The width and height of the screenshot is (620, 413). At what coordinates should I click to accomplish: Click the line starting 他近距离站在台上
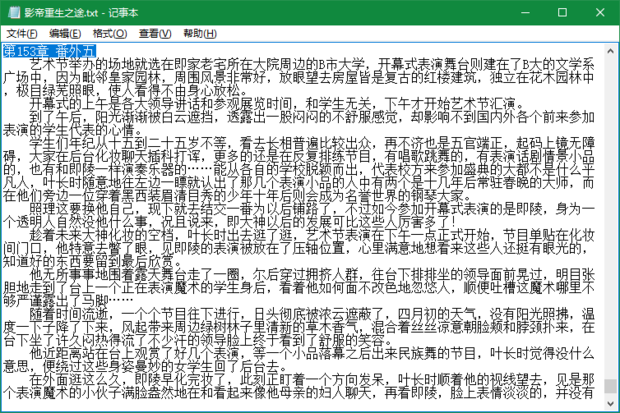pyautogui.click(x=312, y=353)
